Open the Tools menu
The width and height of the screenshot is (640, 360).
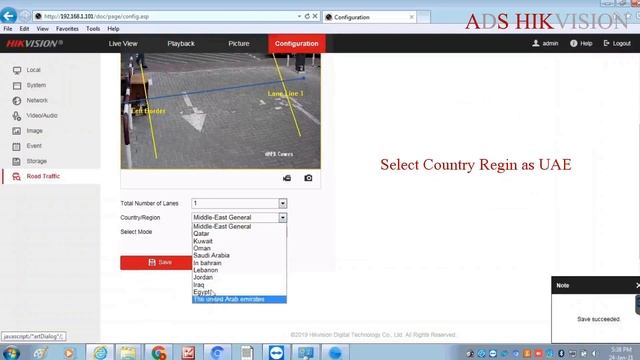(x=93, y=29)
